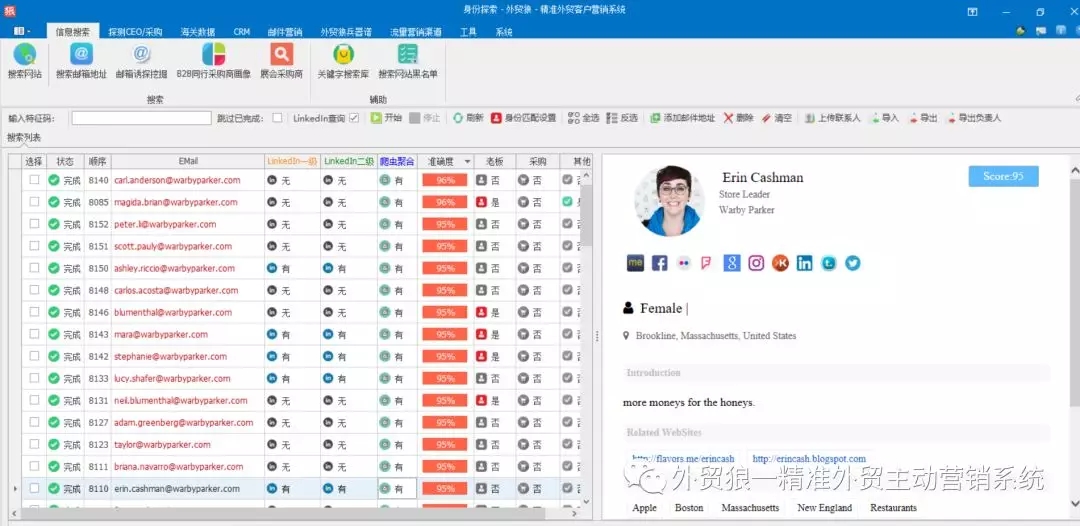Screen dimensions: 1080x526
Task: Click the 导入 import button
Action: click(885, 118)
